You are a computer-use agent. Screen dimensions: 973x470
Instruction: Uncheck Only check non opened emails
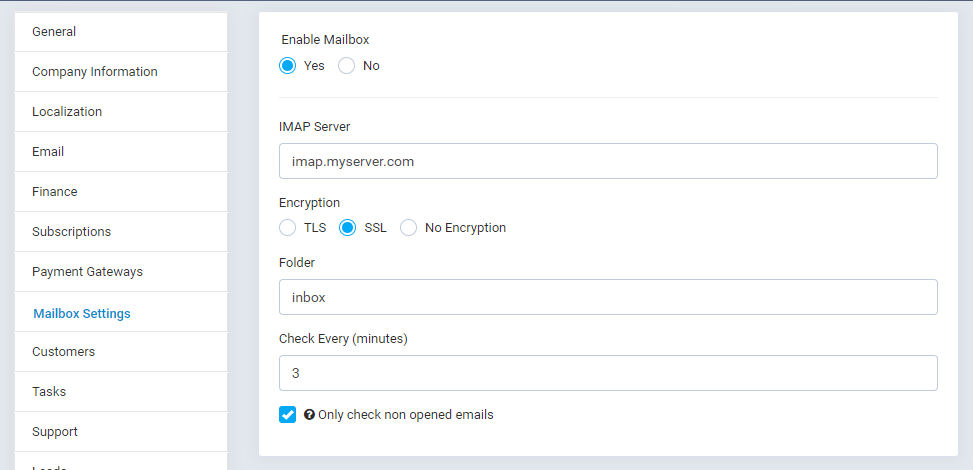pos(288,414)
